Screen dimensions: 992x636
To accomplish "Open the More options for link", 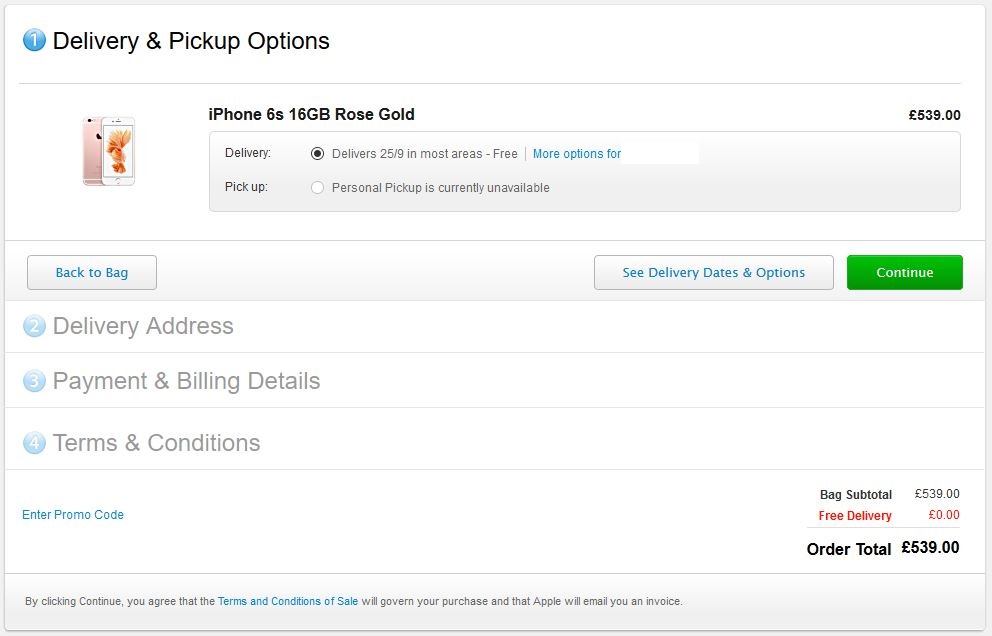I will [x=577, y=154].
